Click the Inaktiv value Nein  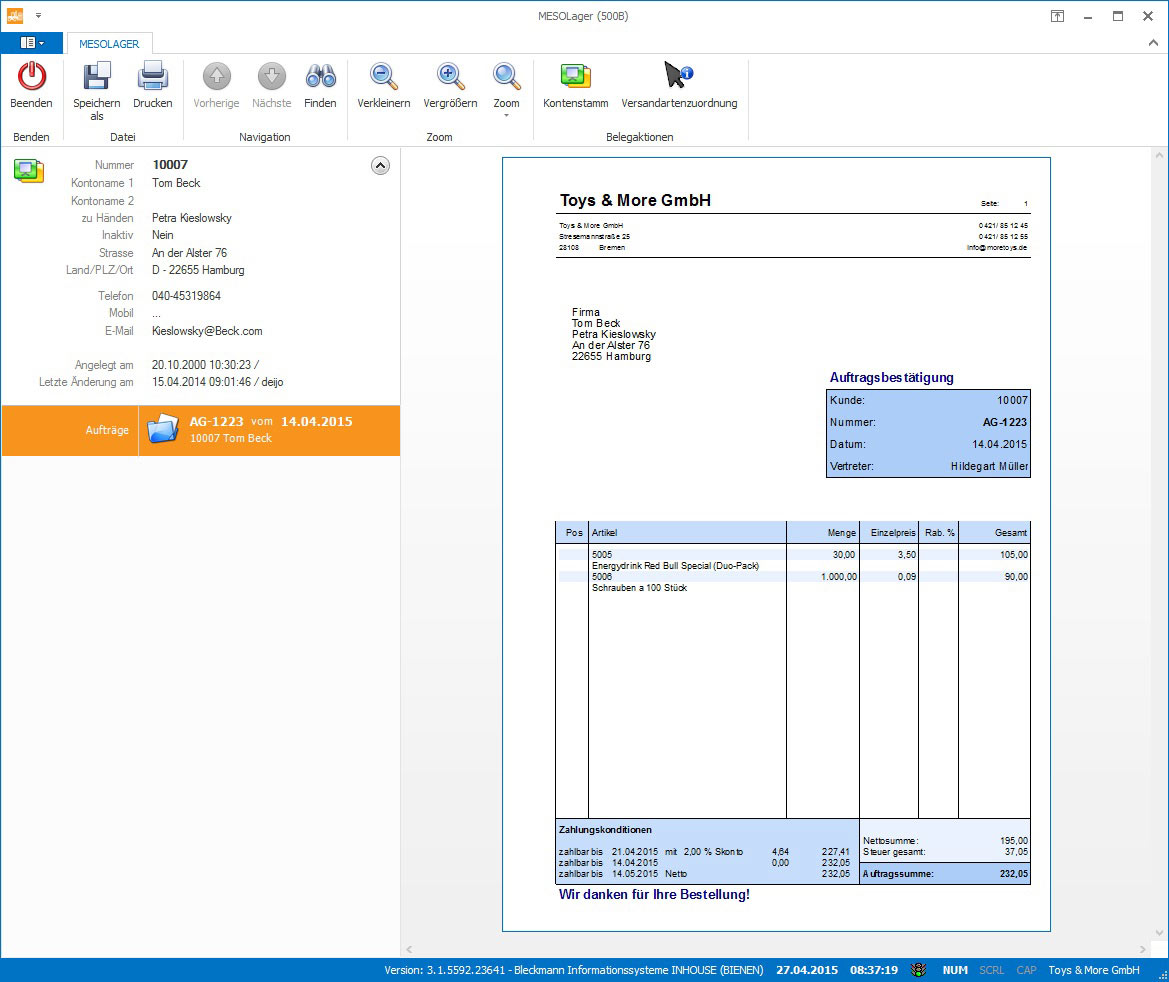pyautogui.click(x=163, y=235)
